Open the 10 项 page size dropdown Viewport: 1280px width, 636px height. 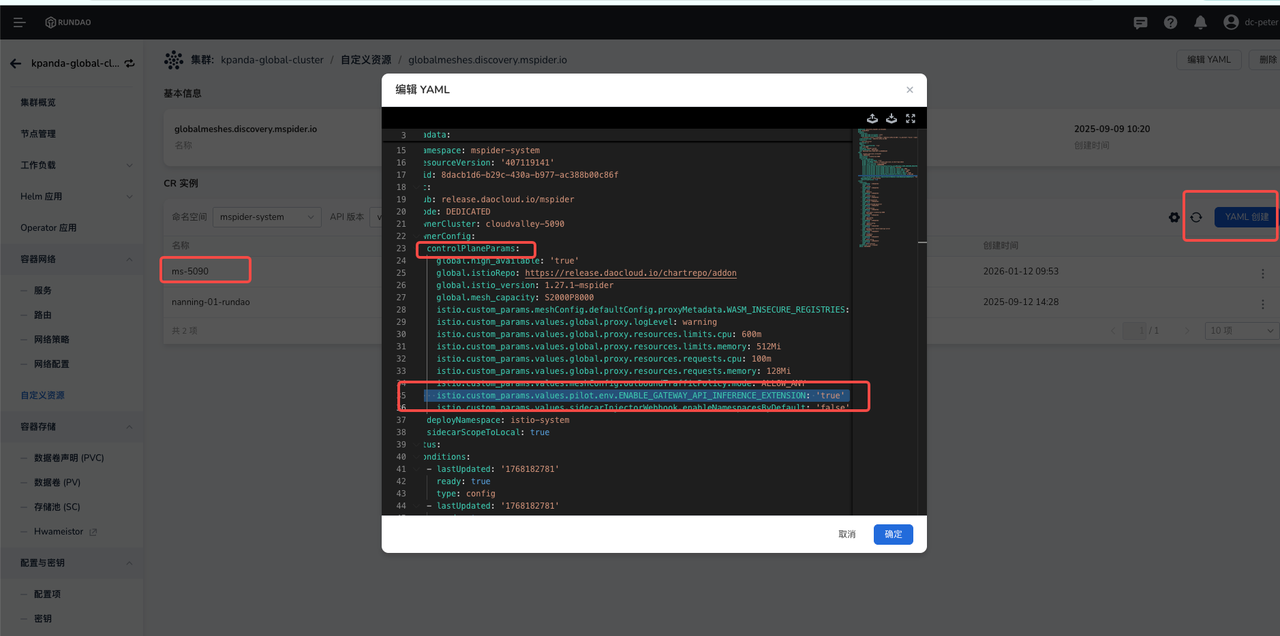(1241, 330)
